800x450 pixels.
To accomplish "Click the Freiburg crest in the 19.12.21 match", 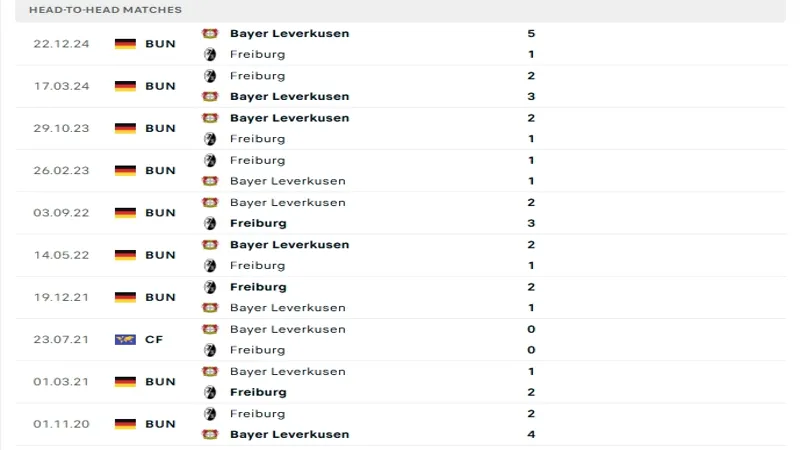I will [x=210, y=287].
